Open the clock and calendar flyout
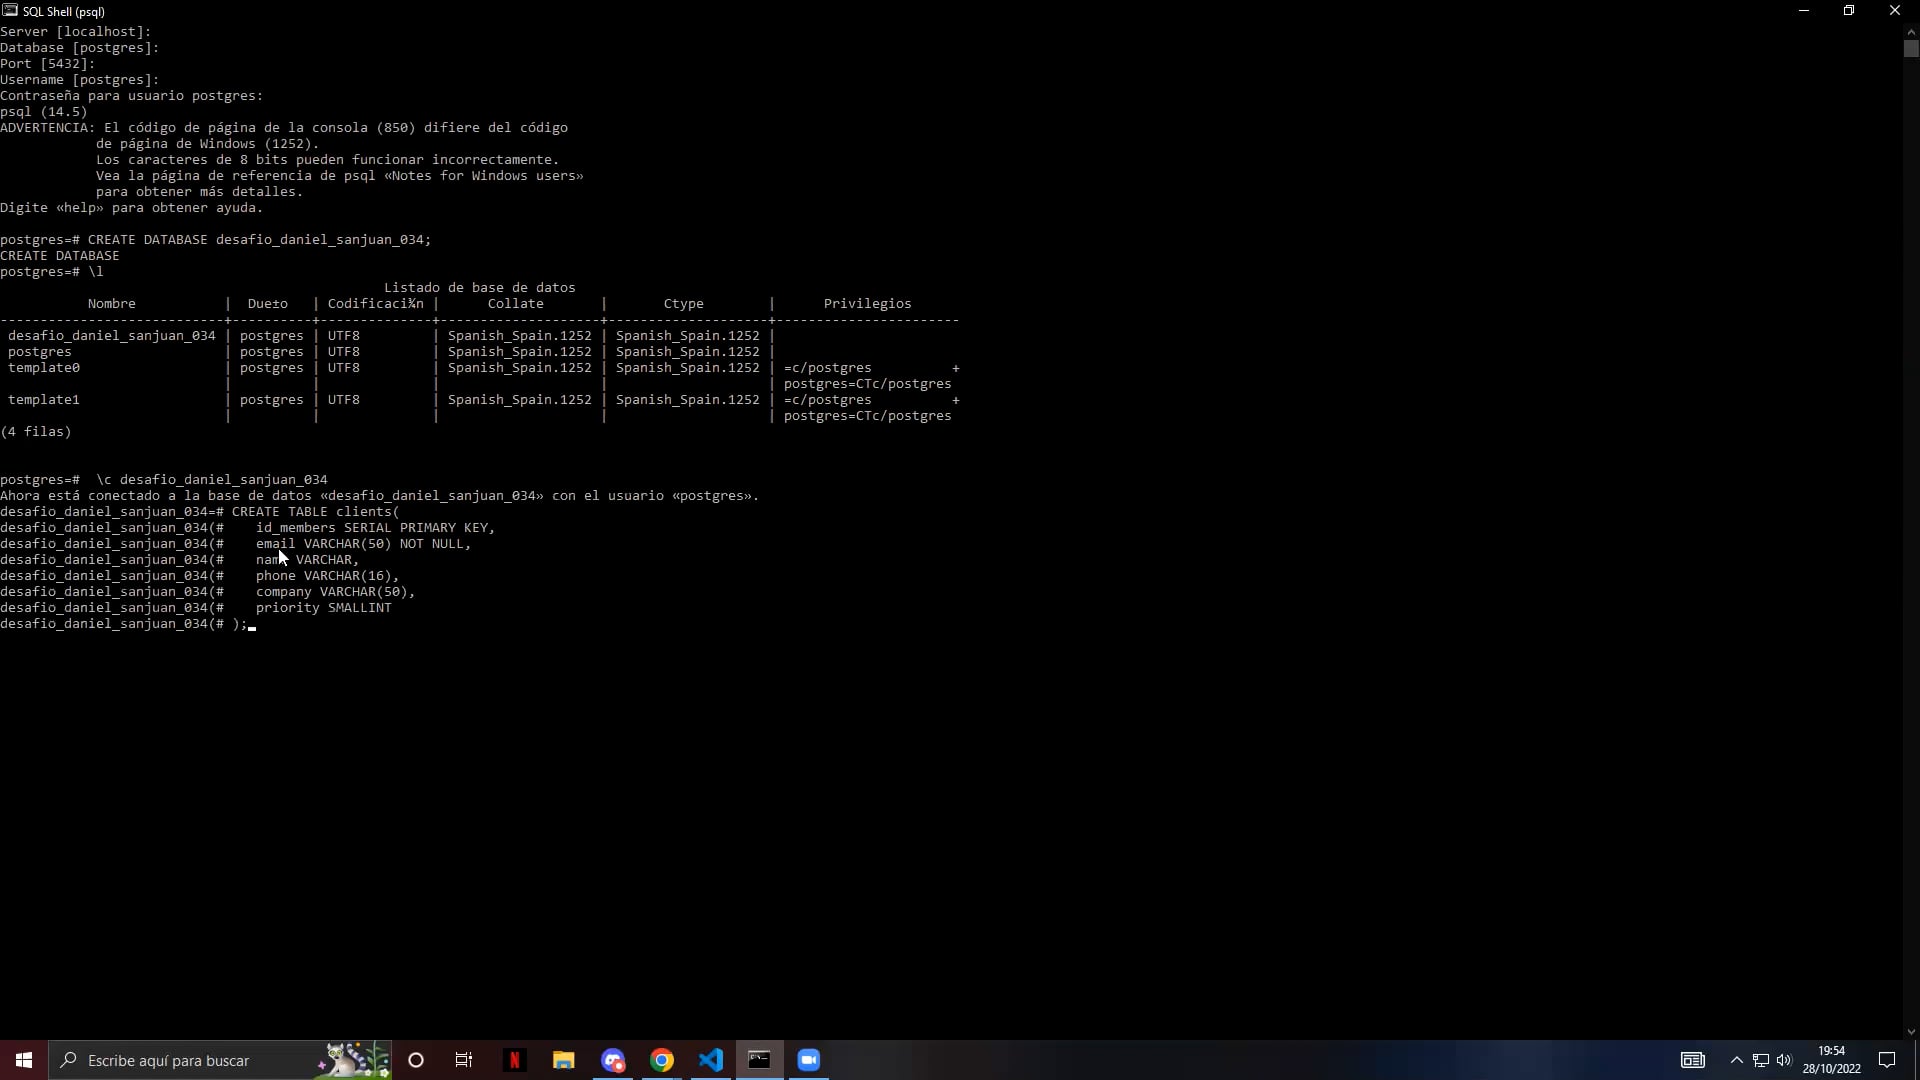The image size is (1920, 1080). coord(1830,1060)
